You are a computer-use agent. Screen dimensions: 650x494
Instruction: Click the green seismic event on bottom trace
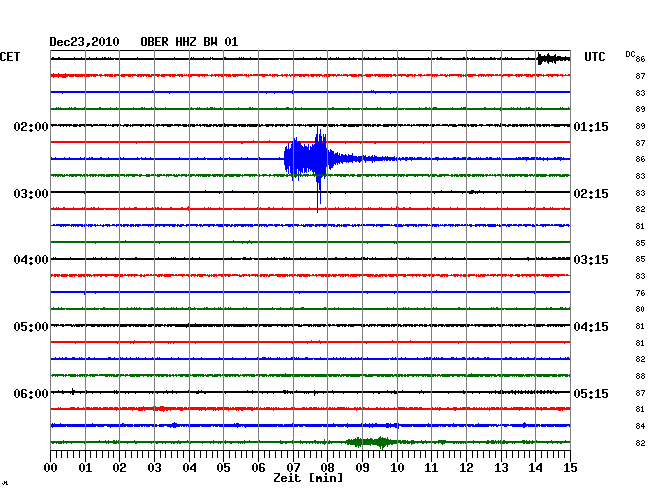coord(372,442)
